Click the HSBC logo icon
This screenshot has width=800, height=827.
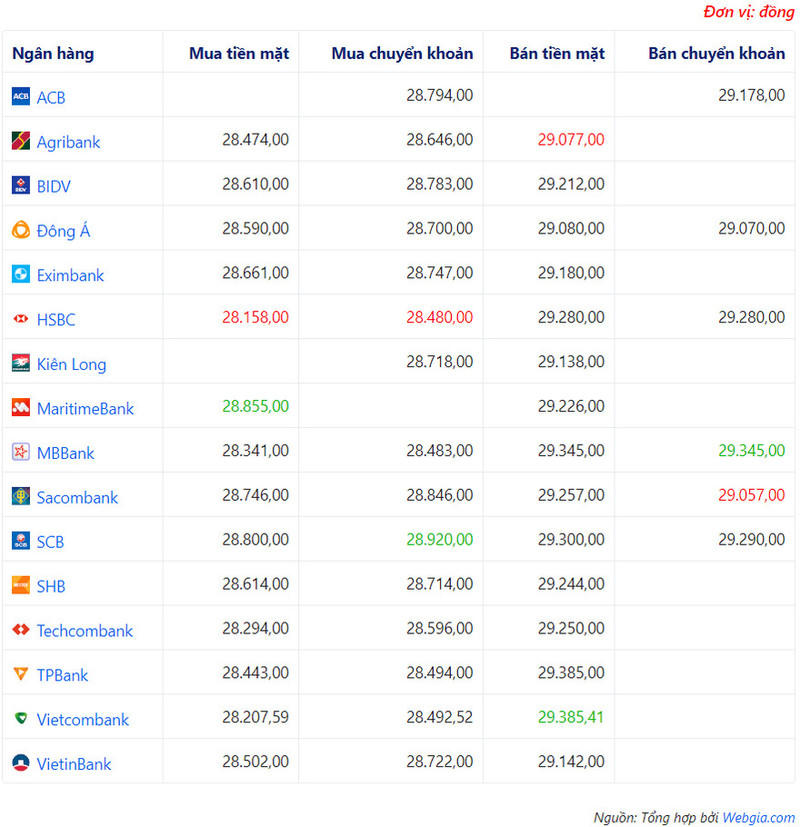pyautogui.click(x=21, y=319)
